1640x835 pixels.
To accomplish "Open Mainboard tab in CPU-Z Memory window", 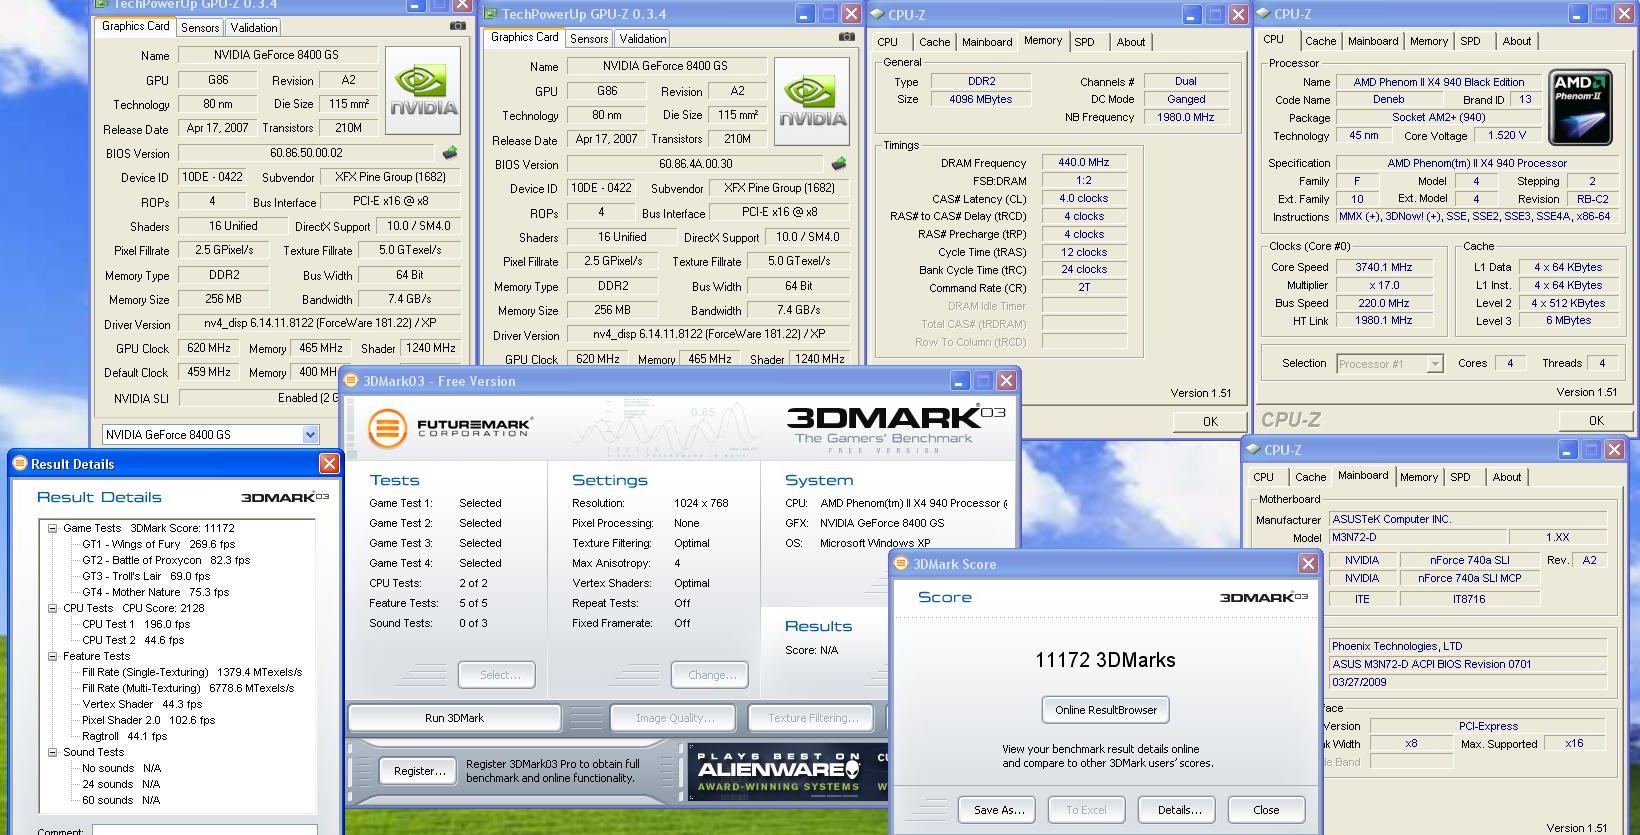I will pos(987,42).
